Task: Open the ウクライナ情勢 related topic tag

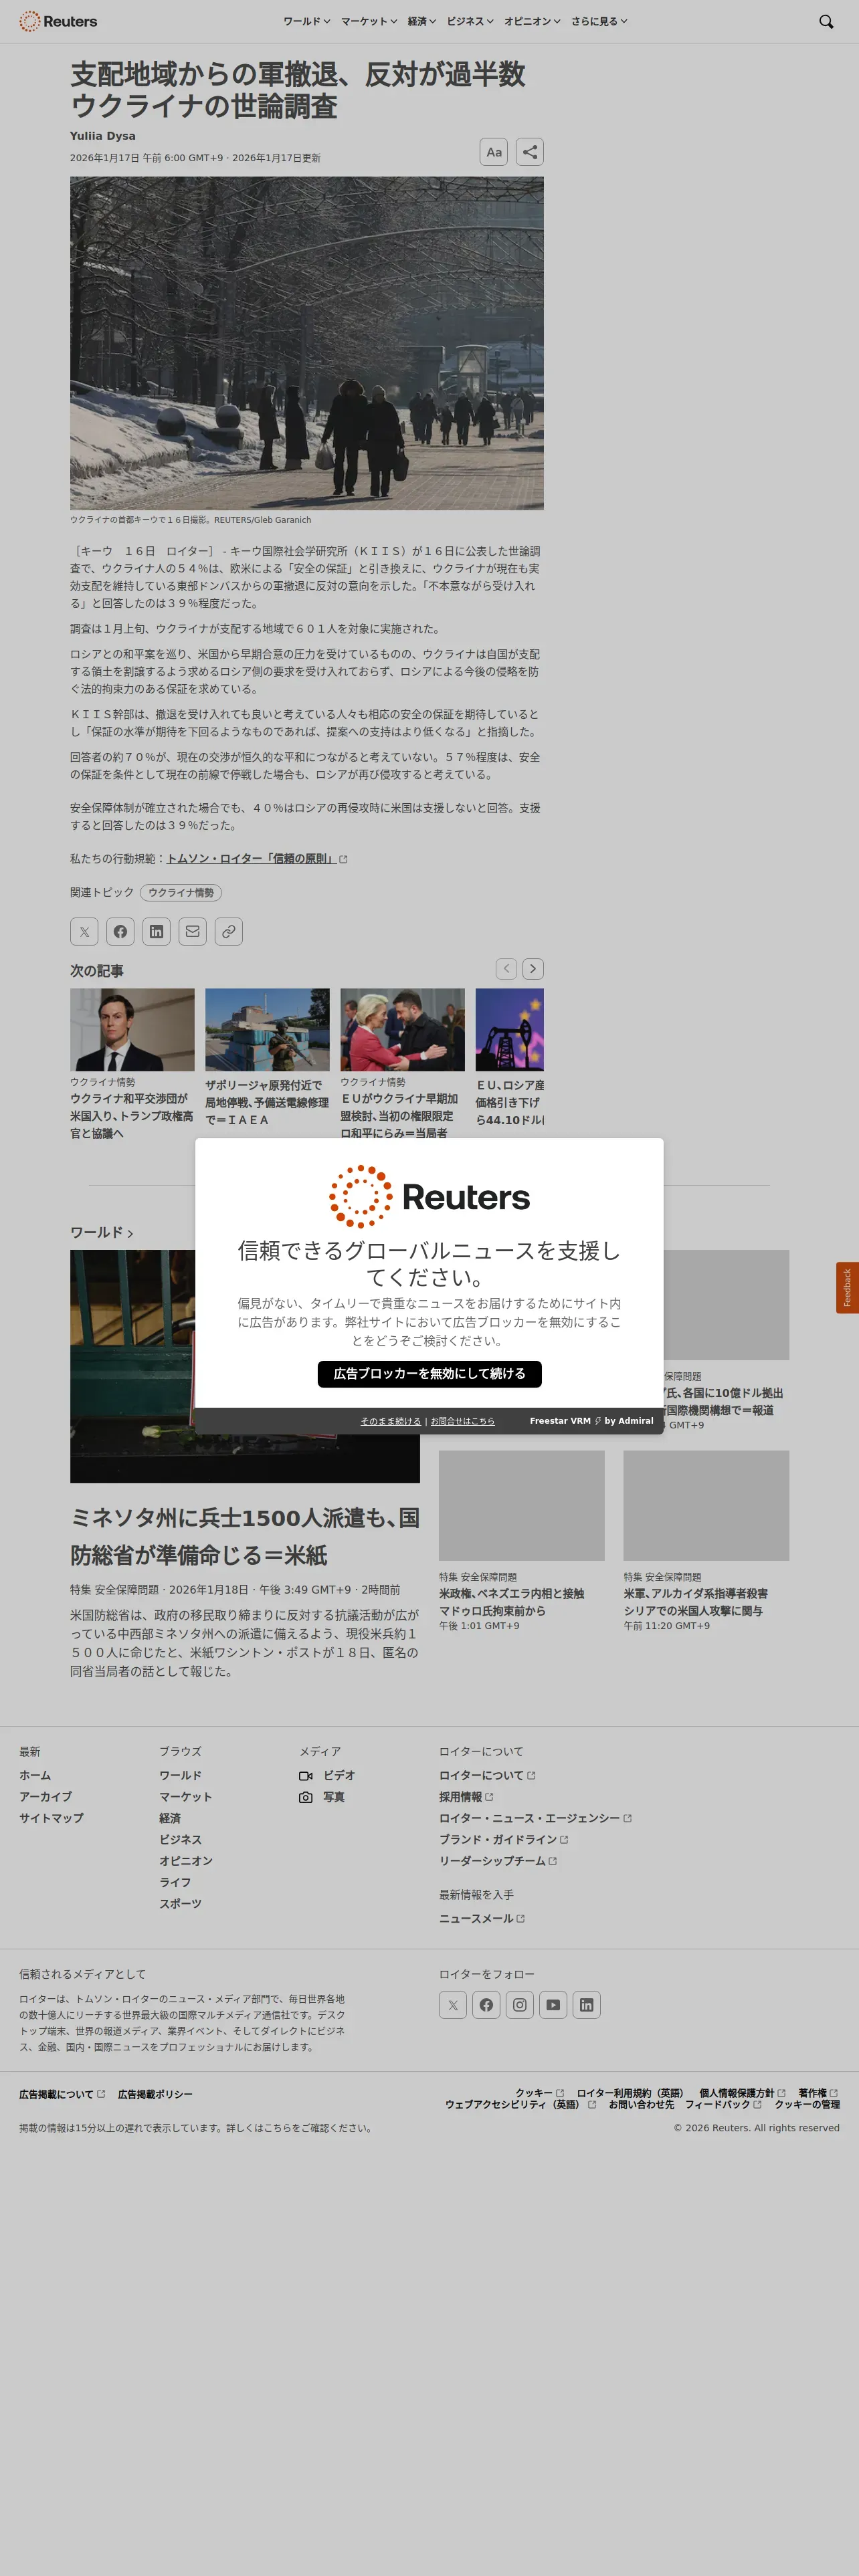Action: 181,892
